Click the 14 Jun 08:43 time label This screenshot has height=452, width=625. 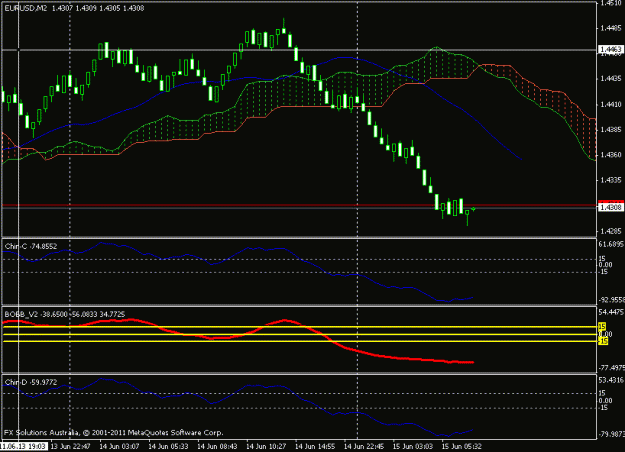coord(217,446)
